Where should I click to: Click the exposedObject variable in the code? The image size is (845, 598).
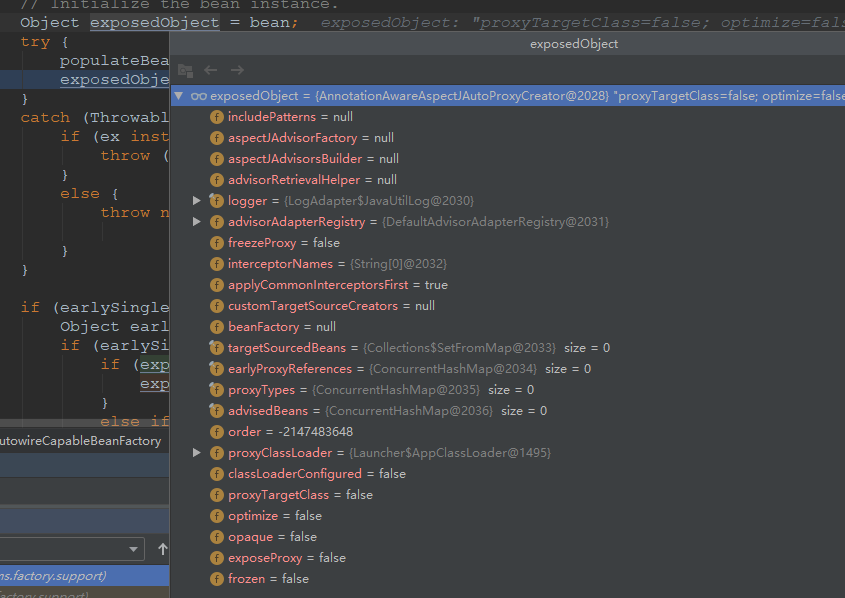153,22
